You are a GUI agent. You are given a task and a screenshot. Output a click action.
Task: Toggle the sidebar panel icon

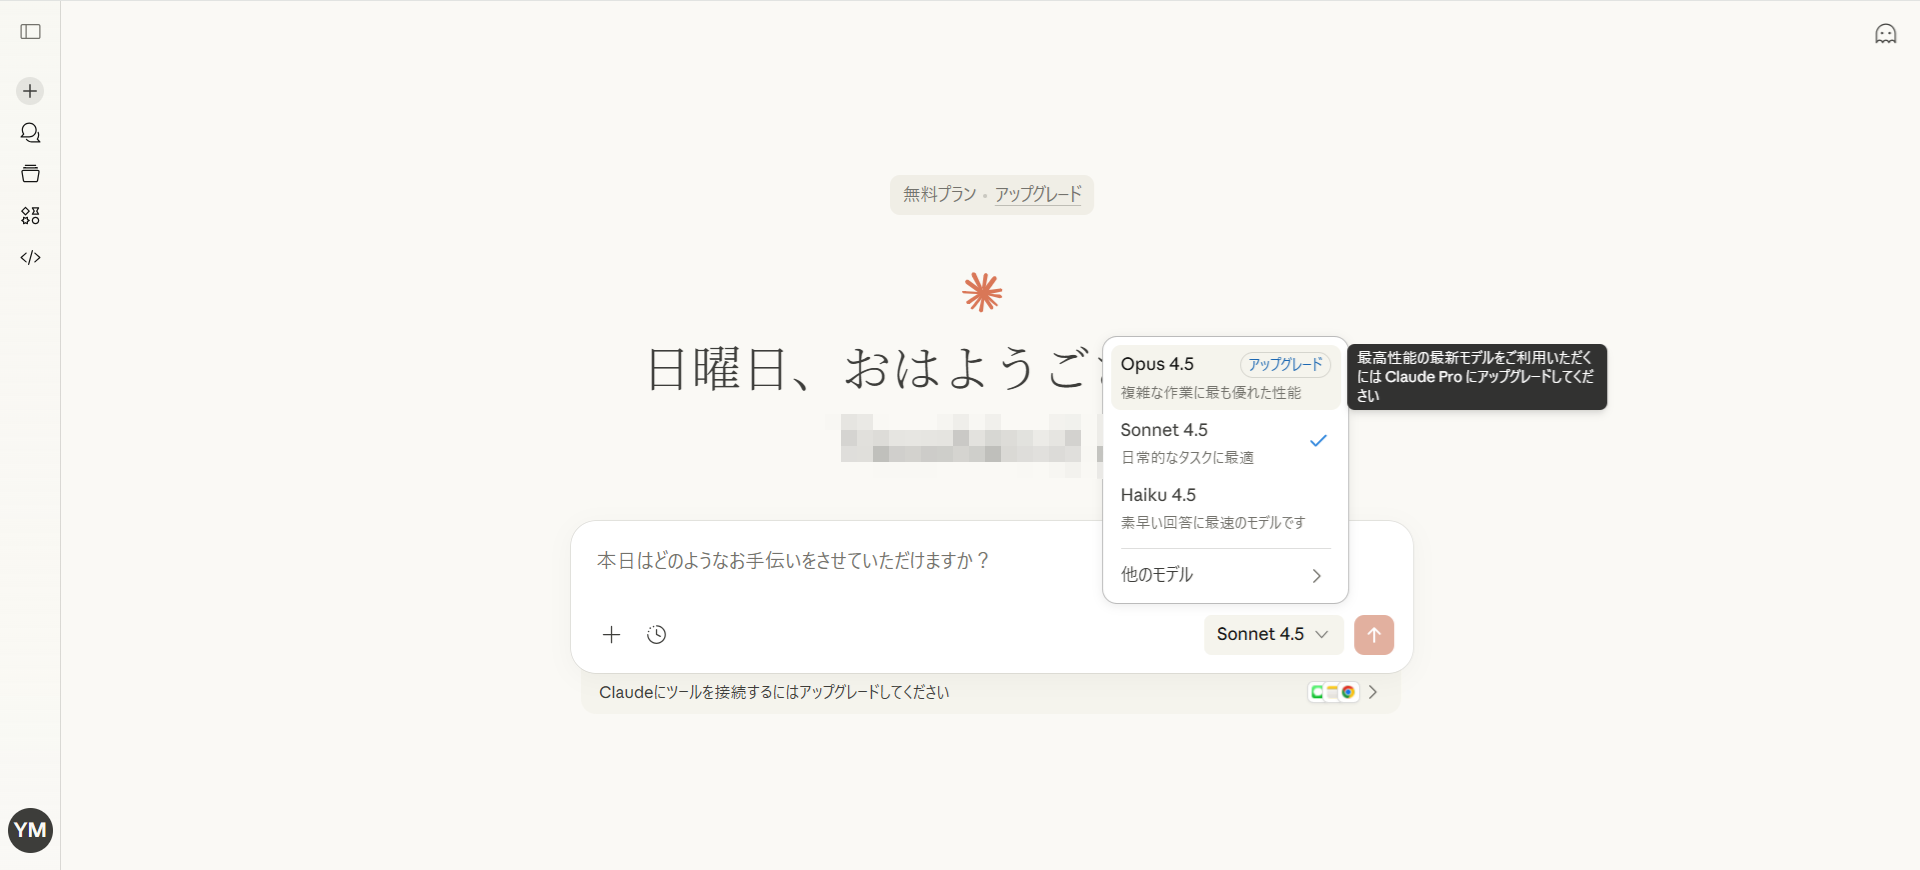click(31, 32)
